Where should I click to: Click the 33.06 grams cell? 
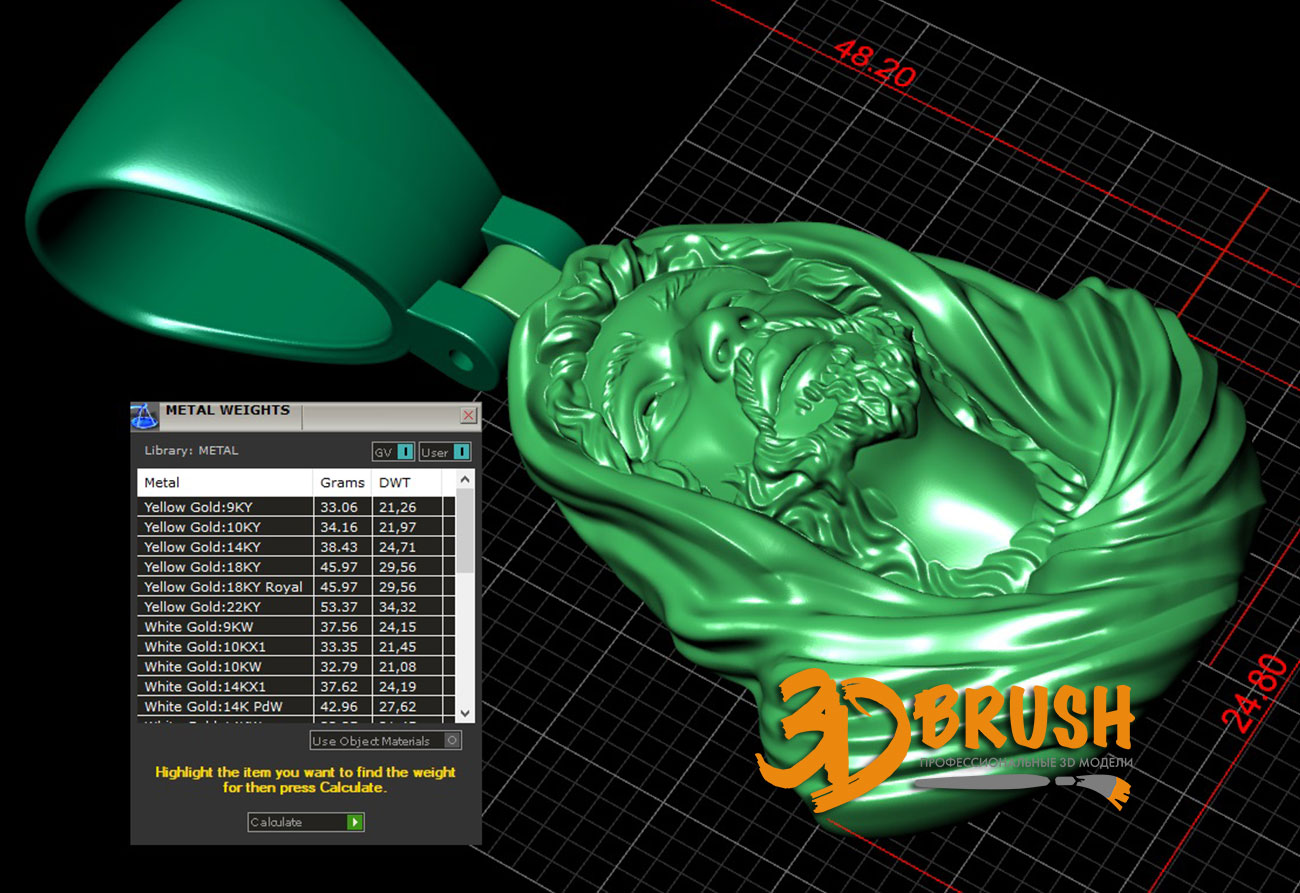coord(342,507)
